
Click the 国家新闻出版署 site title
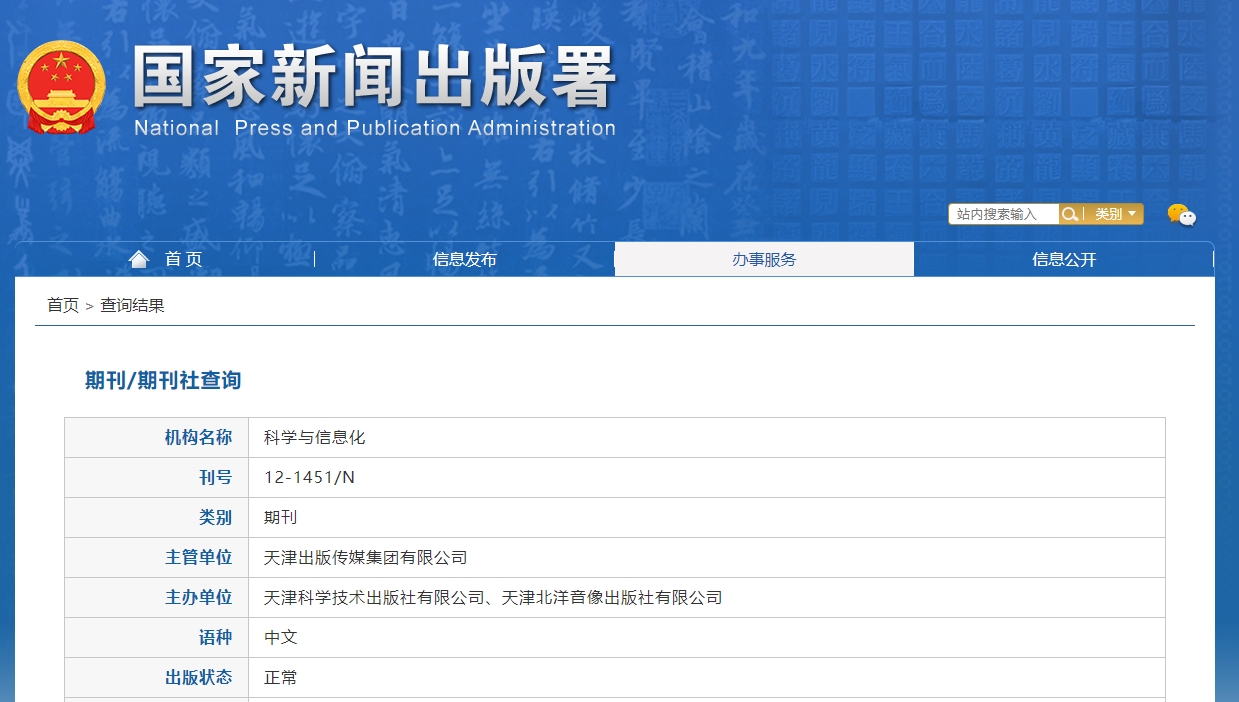(x=374, y=78)
